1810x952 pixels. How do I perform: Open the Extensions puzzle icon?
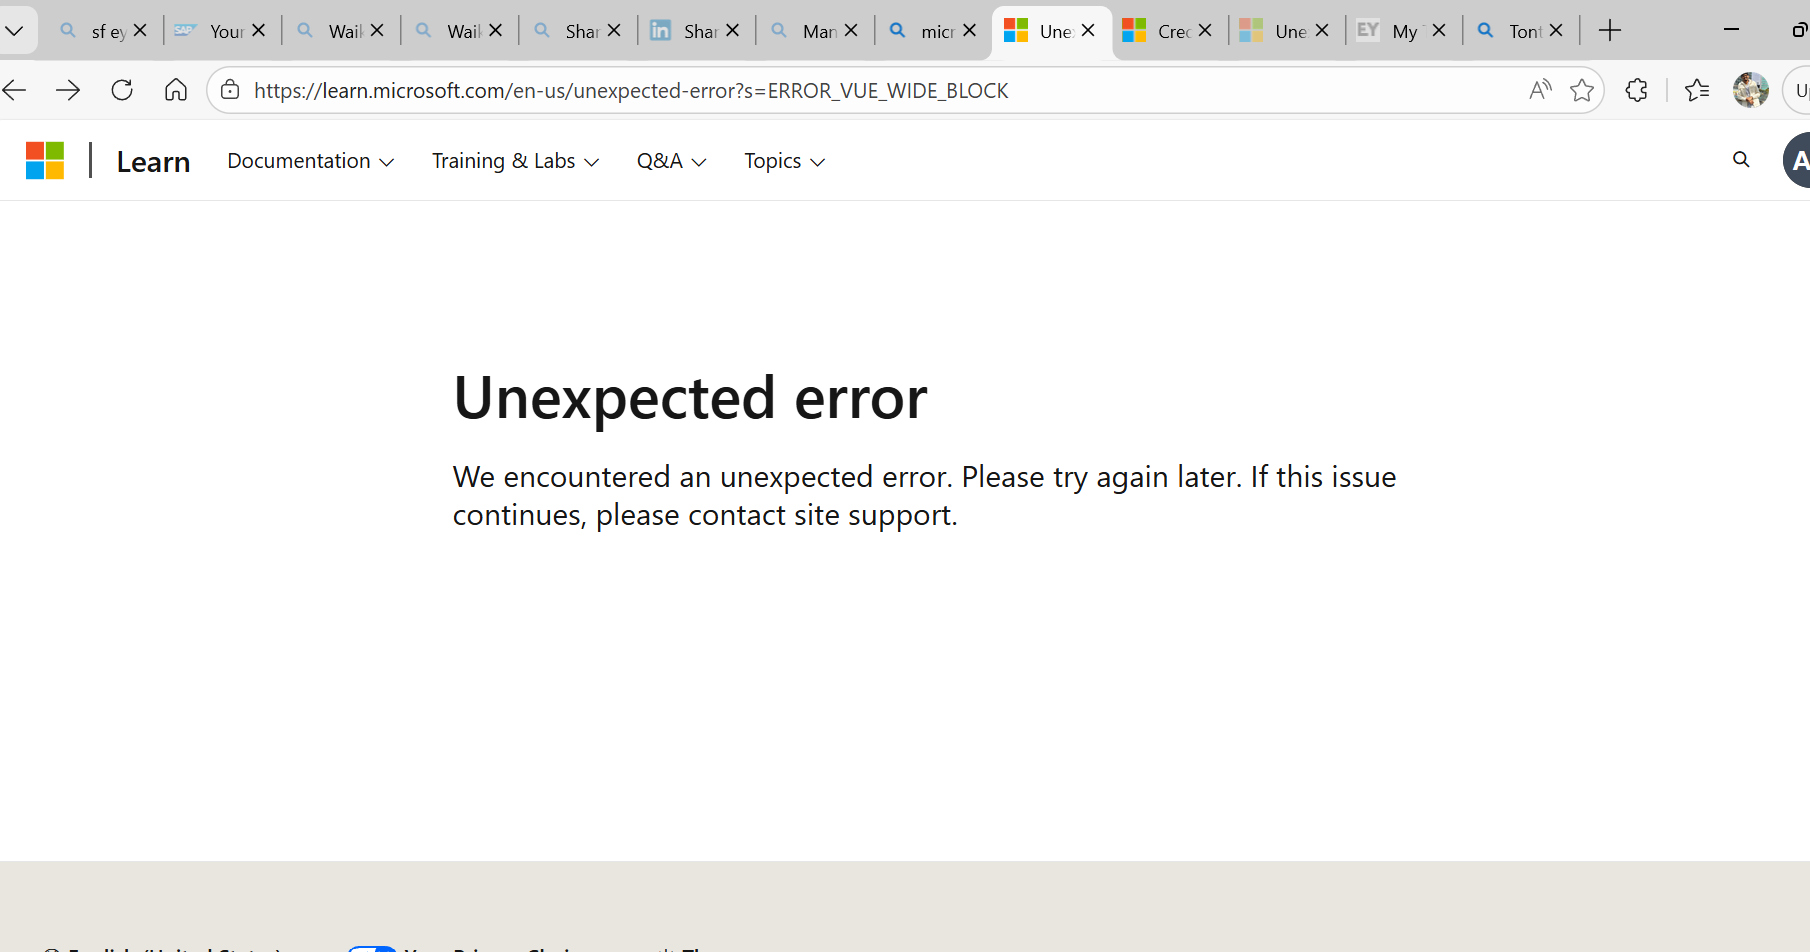[1637, 90]
